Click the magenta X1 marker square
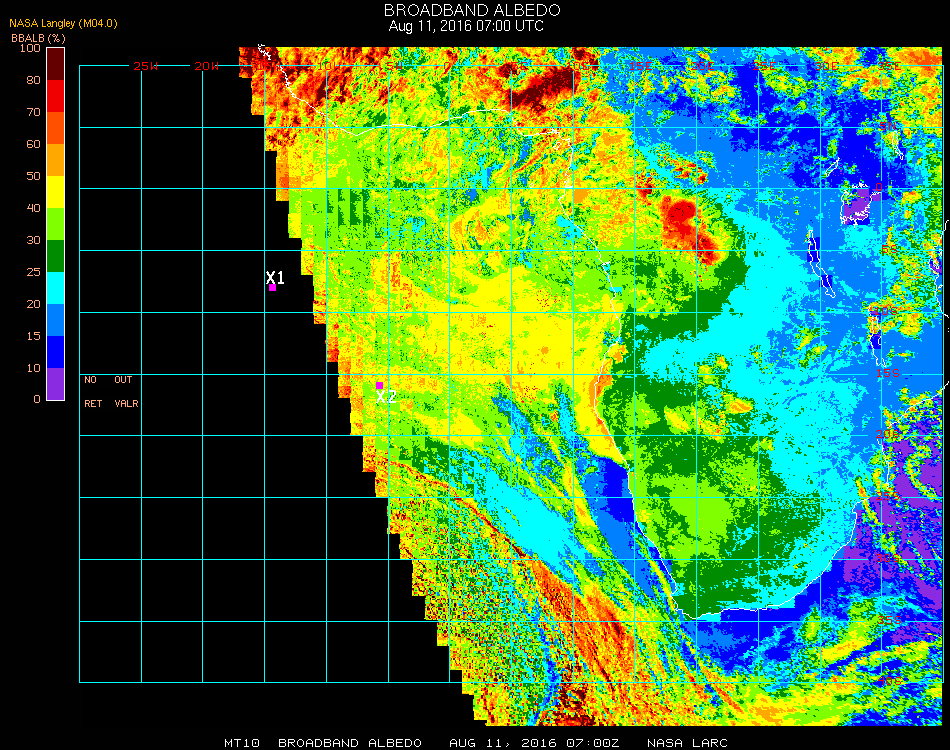Screen dimensions: 950x750 click(273, 288)
